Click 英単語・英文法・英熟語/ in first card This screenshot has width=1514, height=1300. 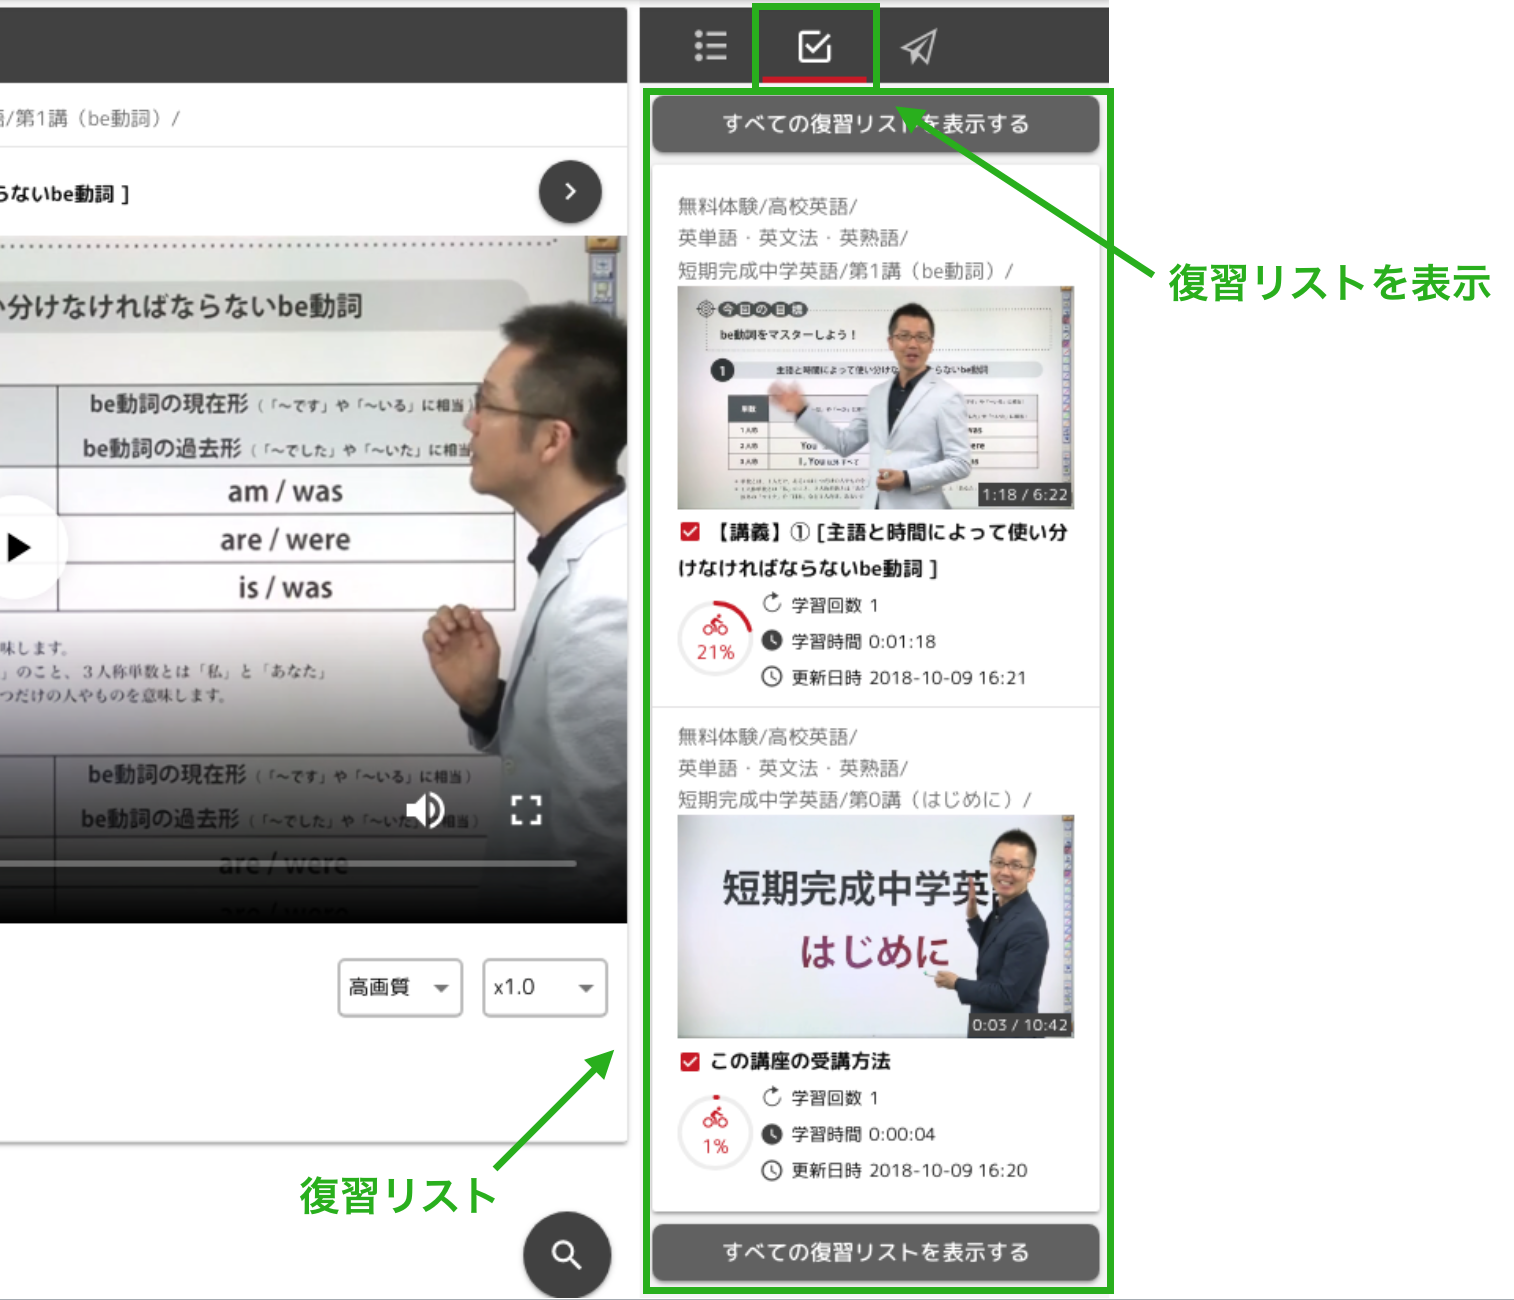(792, 238)
